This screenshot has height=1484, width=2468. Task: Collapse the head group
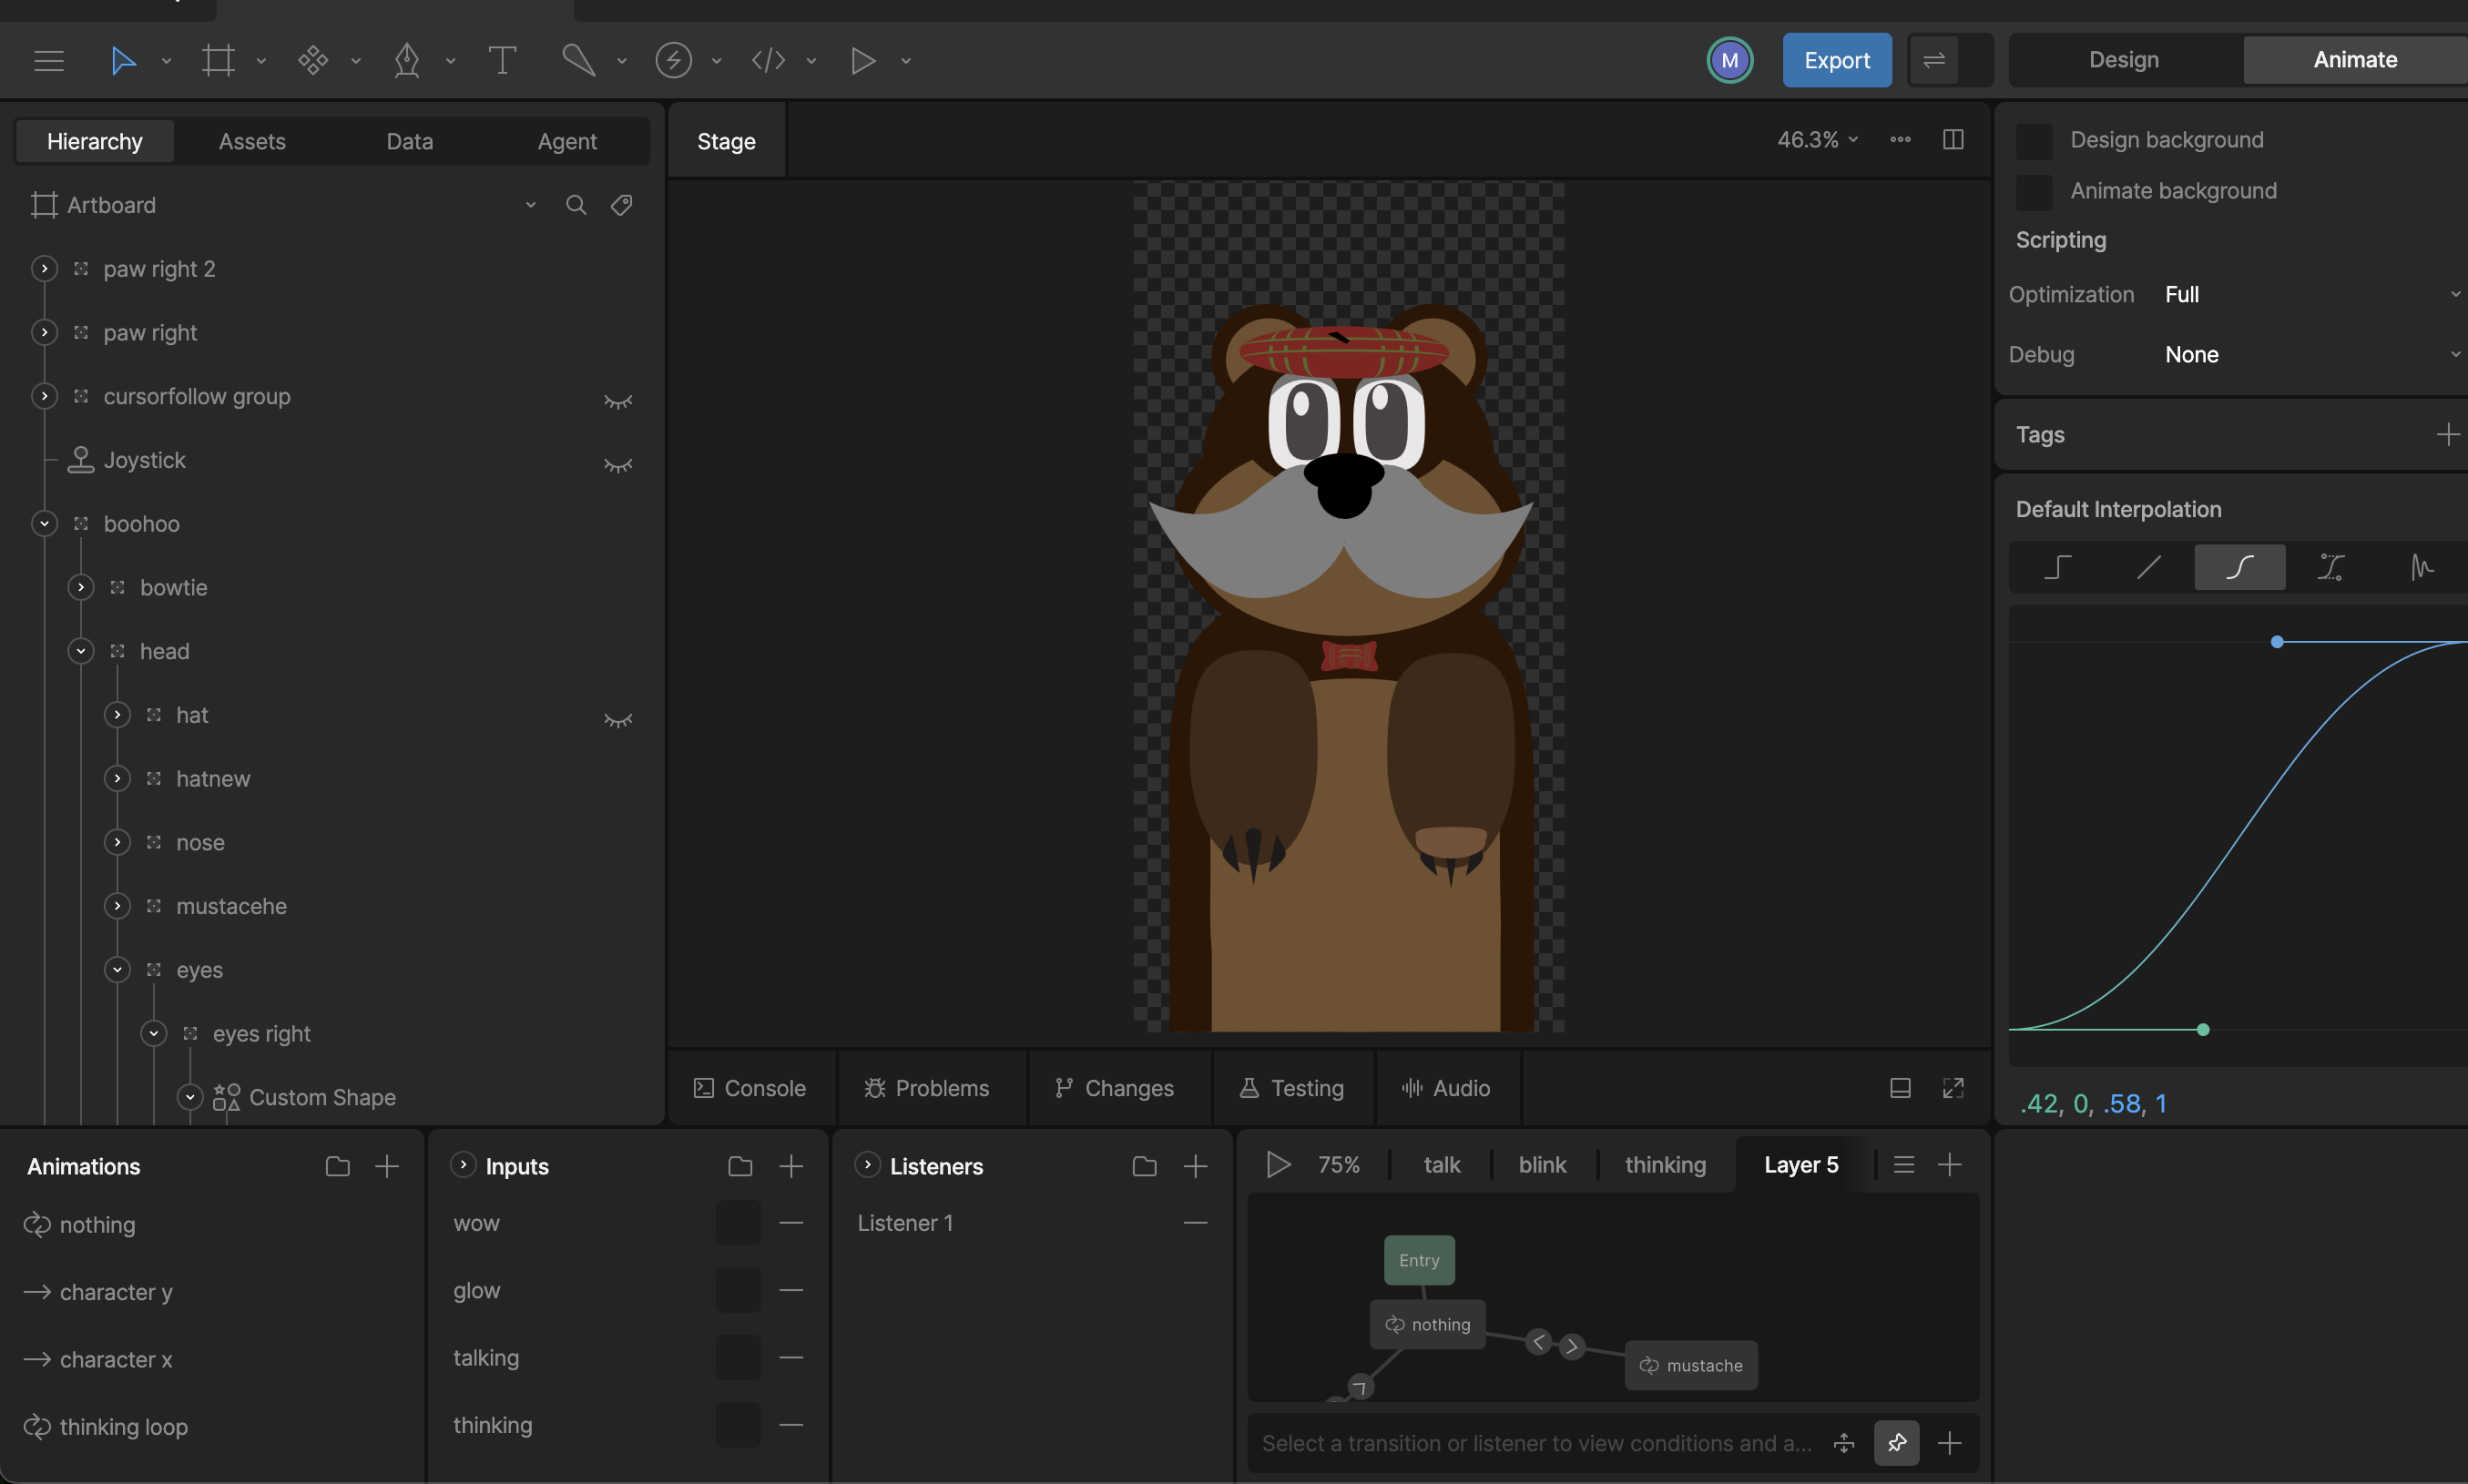(x=81, y=651)
